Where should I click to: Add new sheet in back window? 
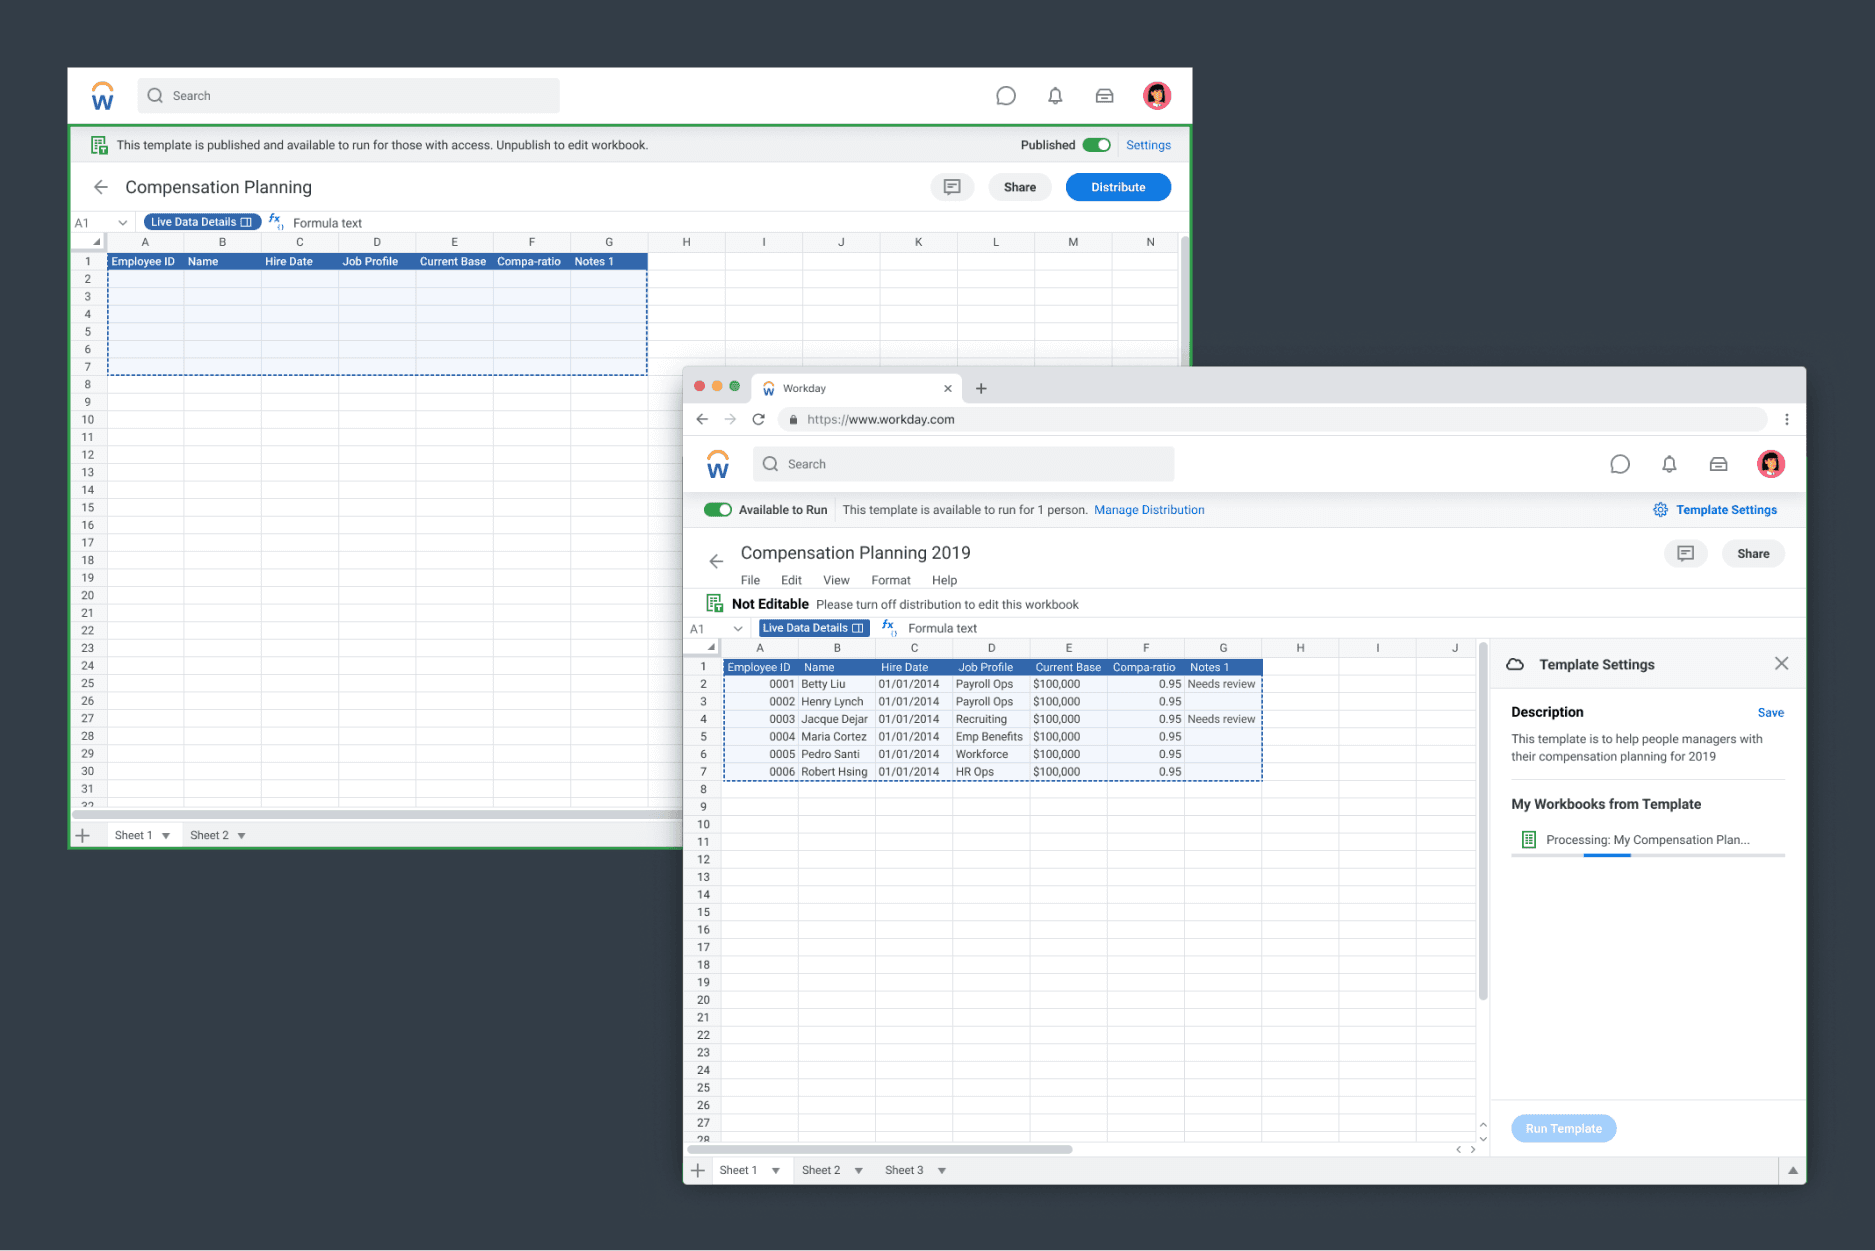pos(83,835)
